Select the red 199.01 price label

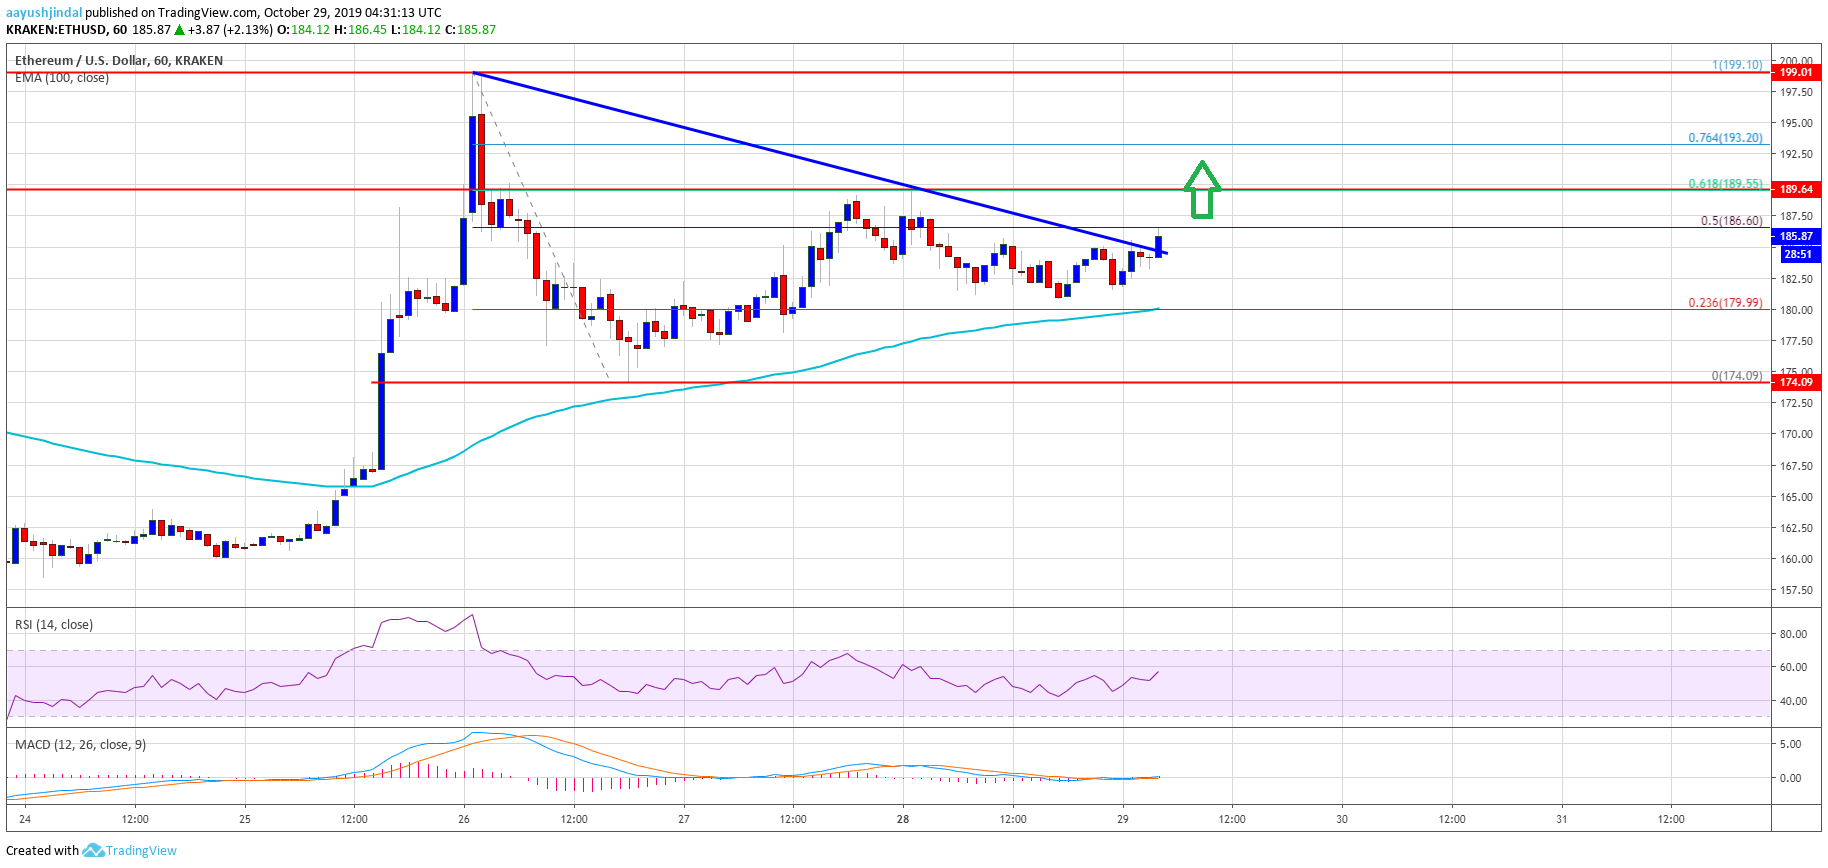tap(1795, 72)
